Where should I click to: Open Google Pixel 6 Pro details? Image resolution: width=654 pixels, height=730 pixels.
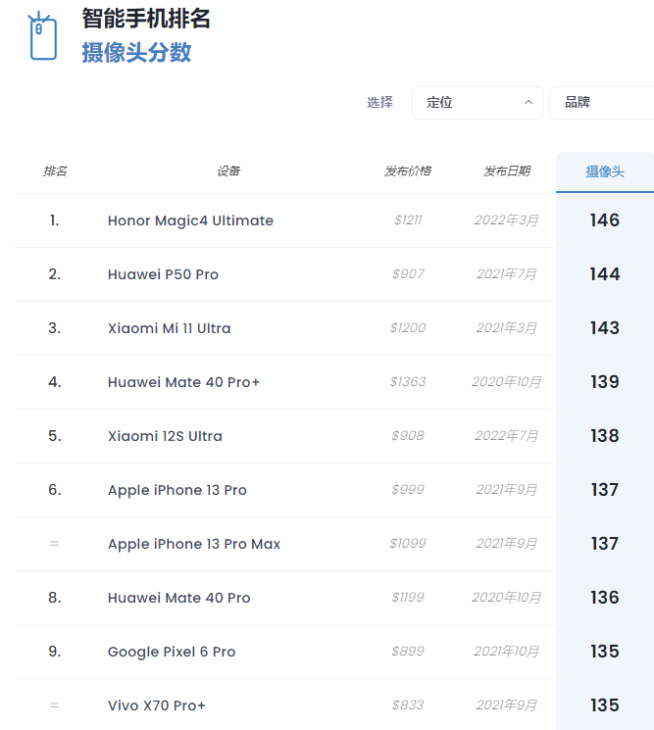pos(171,652)
